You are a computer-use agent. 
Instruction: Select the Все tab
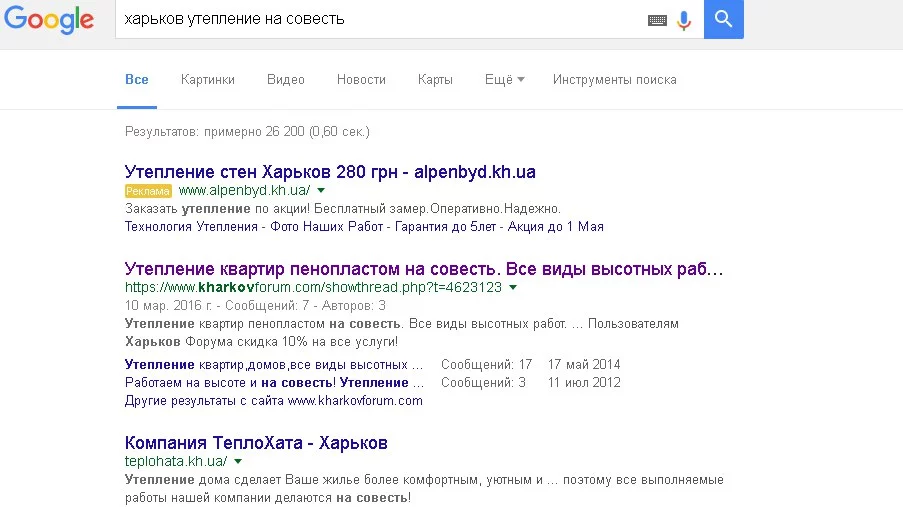[137, 80]
